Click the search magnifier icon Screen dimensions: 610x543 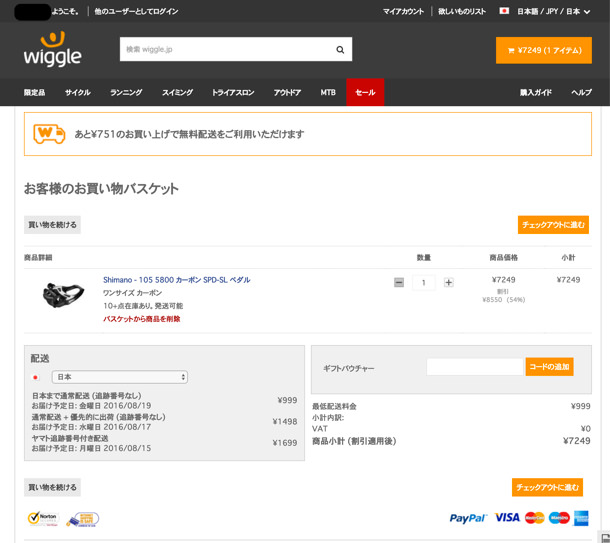tap(340, 49)
